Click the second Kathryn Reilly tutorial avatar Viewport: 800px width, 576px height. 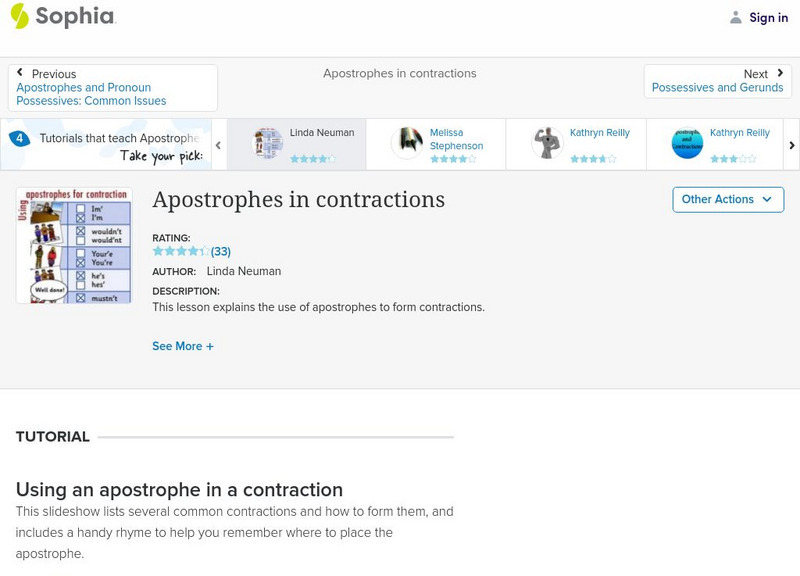pyautogui.click(x=687, y=143)
